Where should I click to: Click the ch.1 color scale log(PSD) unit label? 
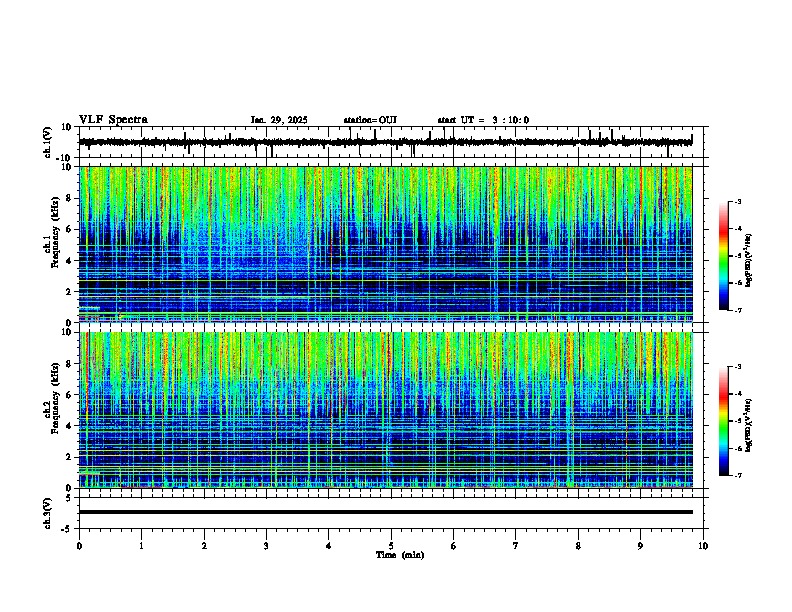click(749, 260)
